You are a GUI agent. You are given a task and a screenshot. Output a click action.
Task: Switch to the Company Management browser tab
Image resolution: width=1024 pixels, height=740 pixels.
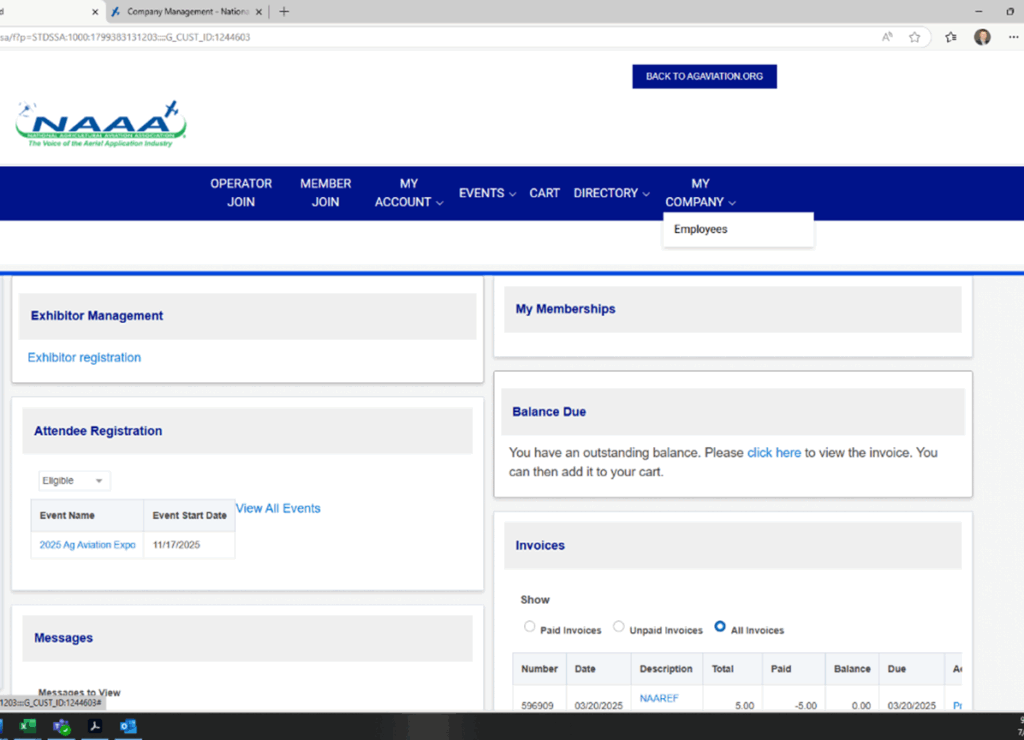pos(186,12)
